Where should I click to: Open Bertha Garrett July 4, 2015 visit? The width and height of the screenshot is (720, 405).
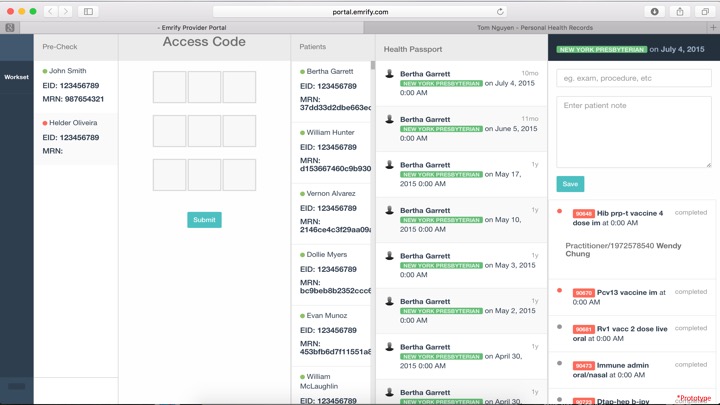point(461,83)
